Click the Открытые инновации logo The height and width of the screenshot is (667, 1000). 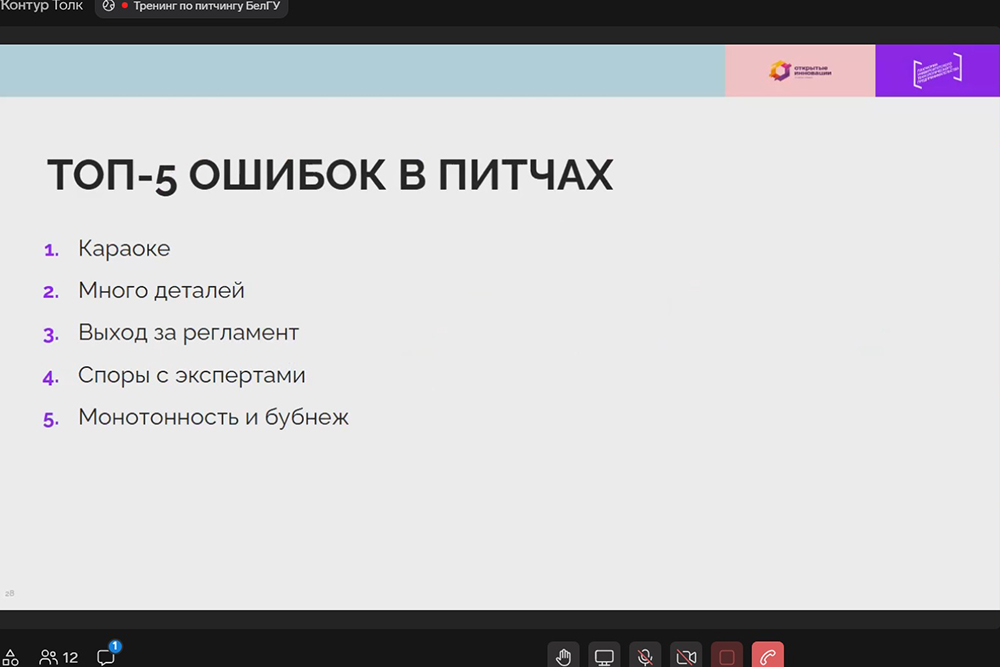800,71
